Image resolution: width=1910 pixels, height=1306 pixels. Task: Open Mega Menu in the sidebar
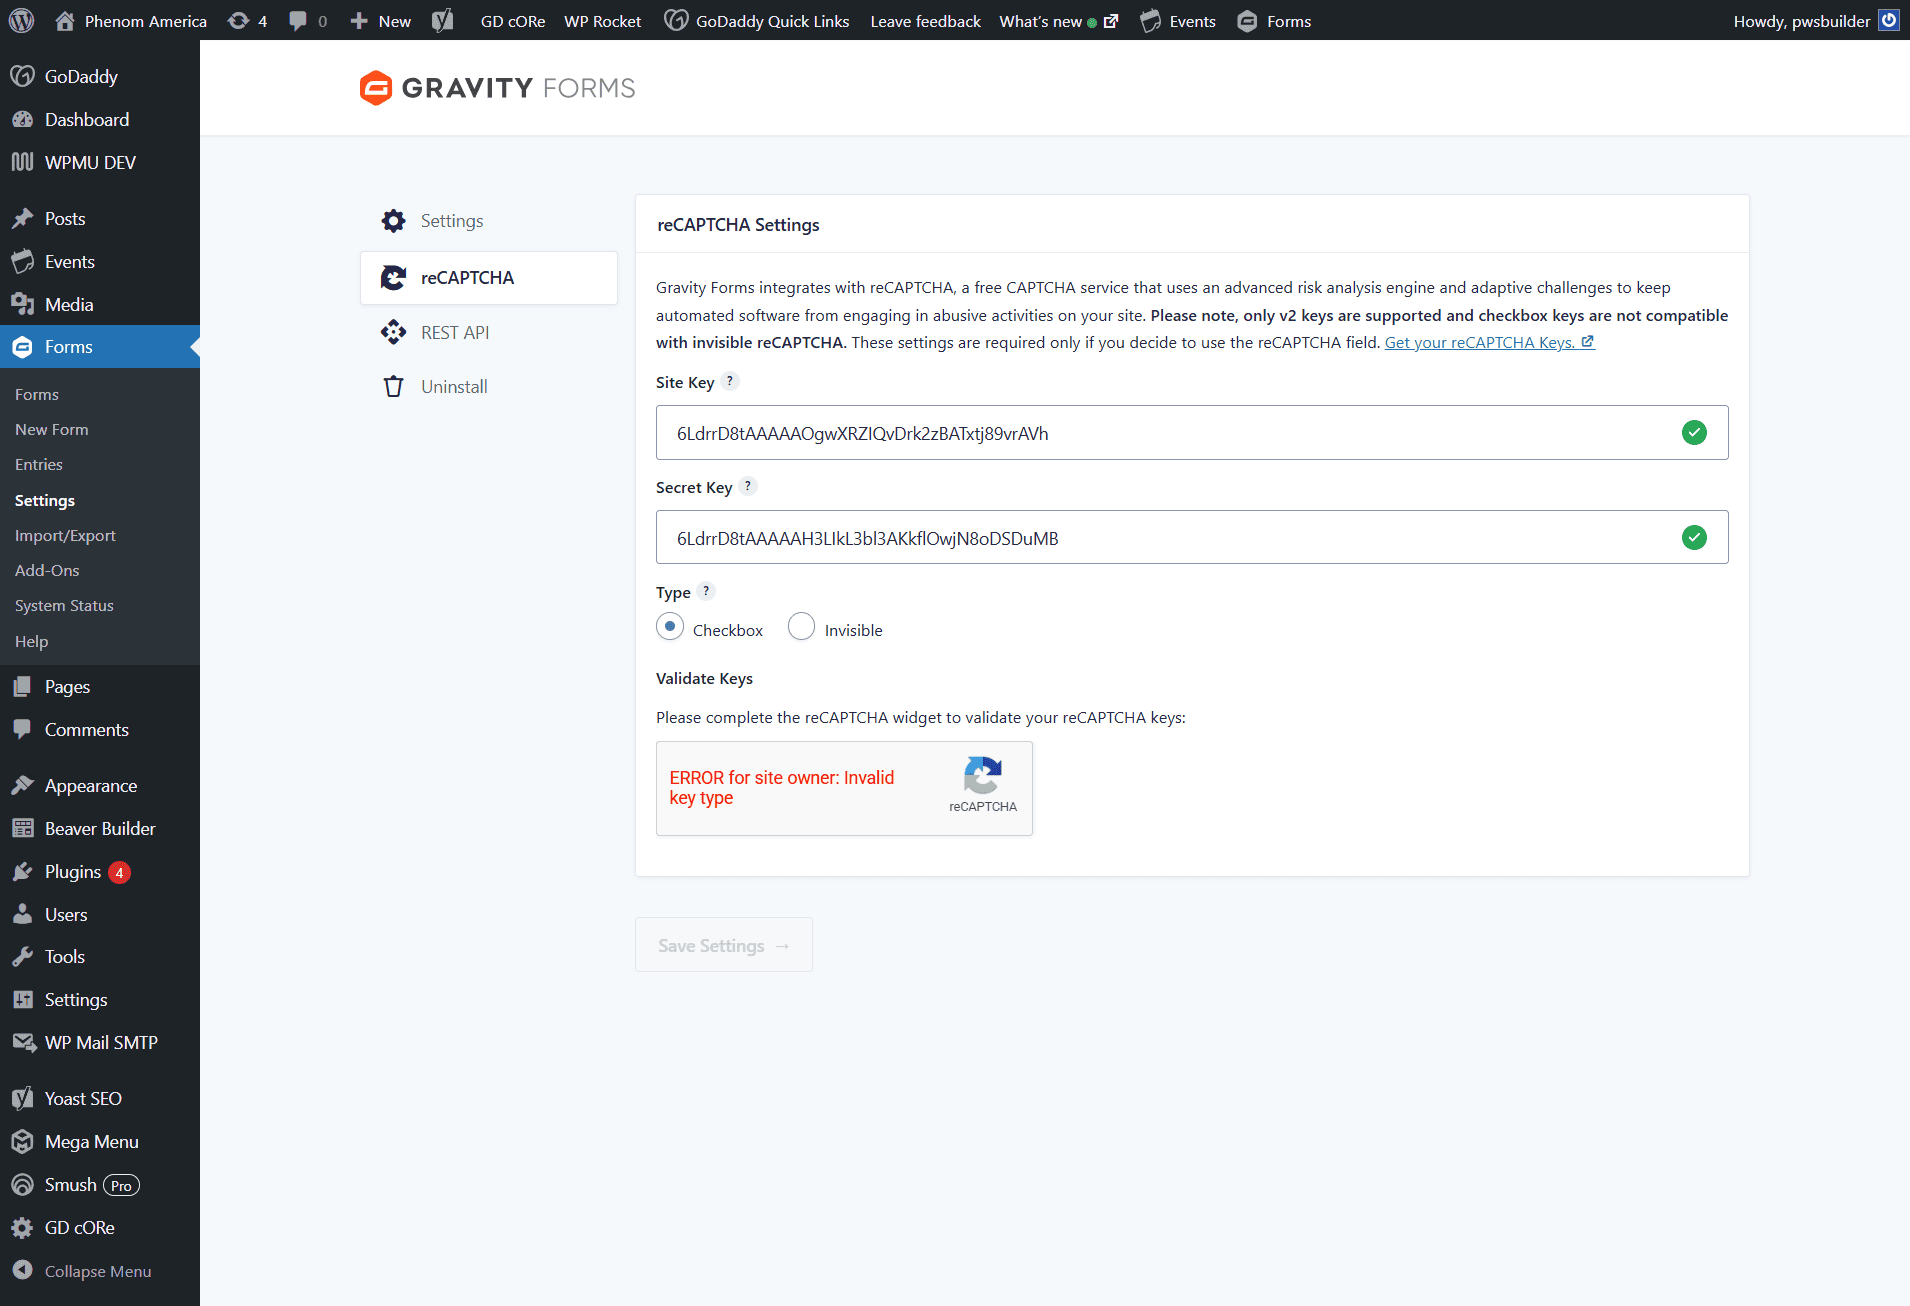100,1142
